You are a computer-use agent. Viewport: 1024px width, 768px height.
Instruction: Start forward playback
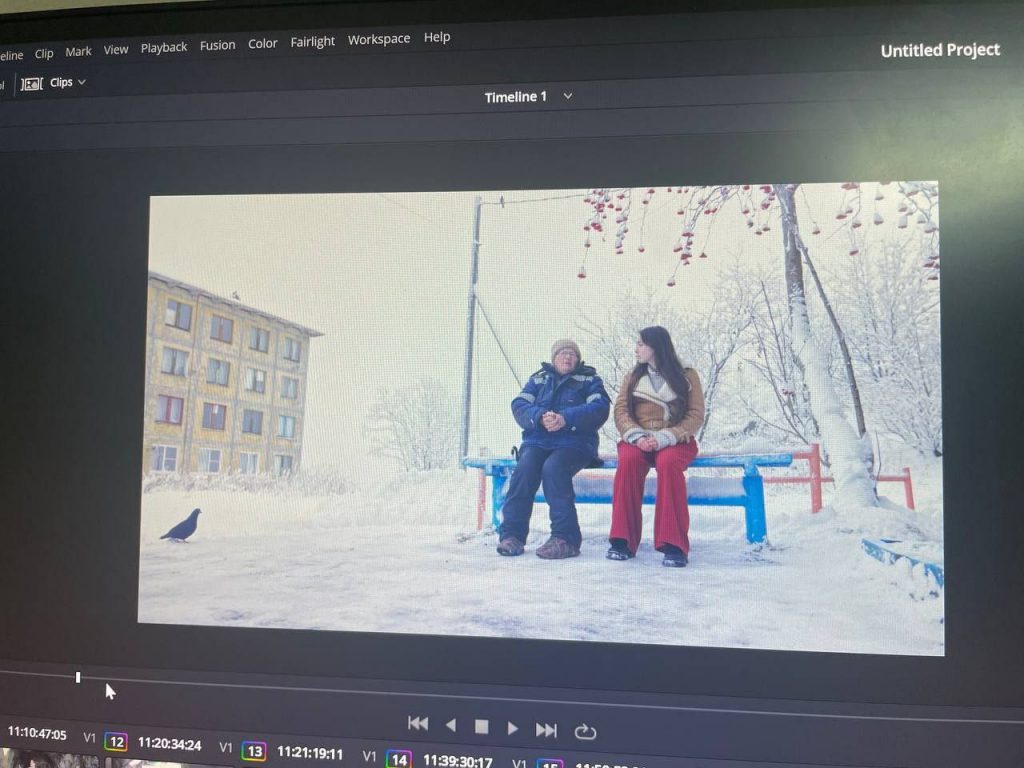tap(513, 729)
